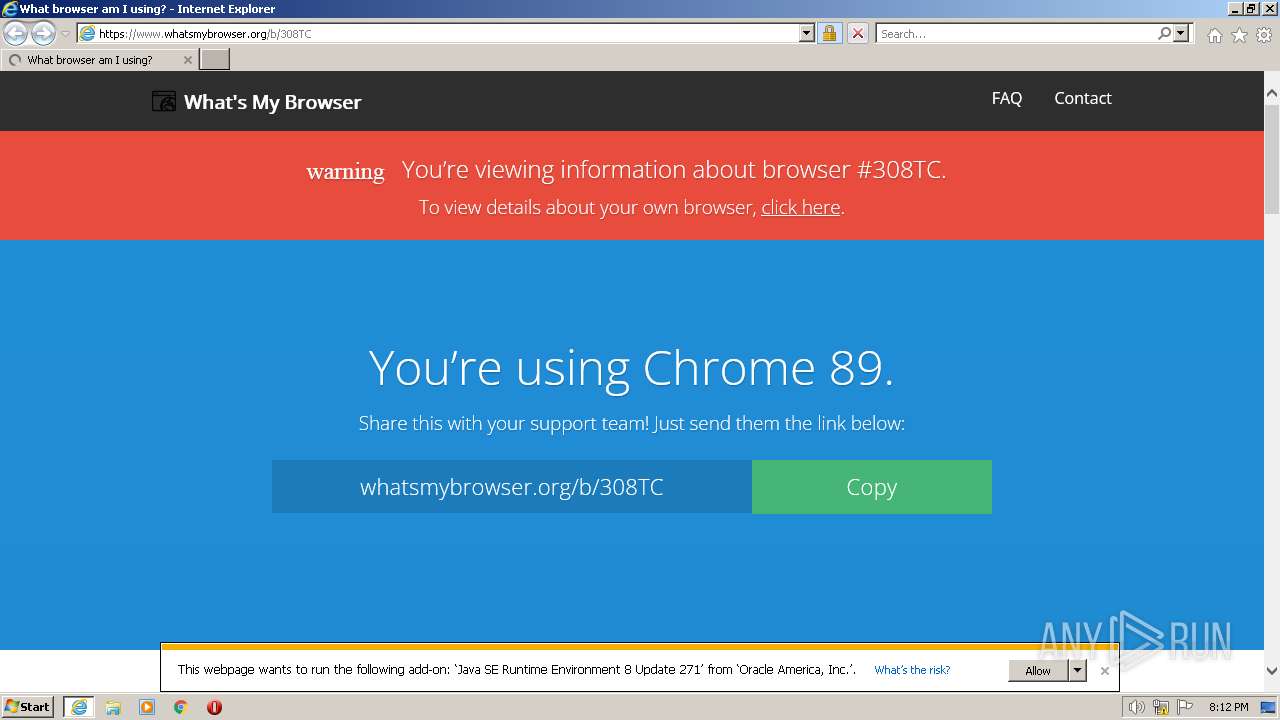Allow the Java add-on to run
This screenshot has width=1280, height=720.
click(1038, 671)
